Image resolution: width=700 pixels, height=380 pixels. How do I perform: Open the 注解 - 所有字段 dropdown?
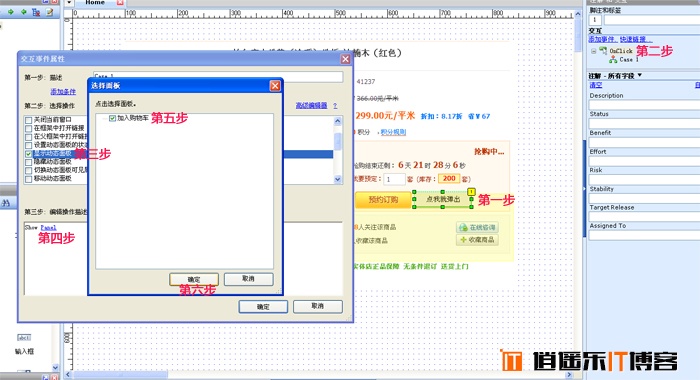(x=640, y=75)
